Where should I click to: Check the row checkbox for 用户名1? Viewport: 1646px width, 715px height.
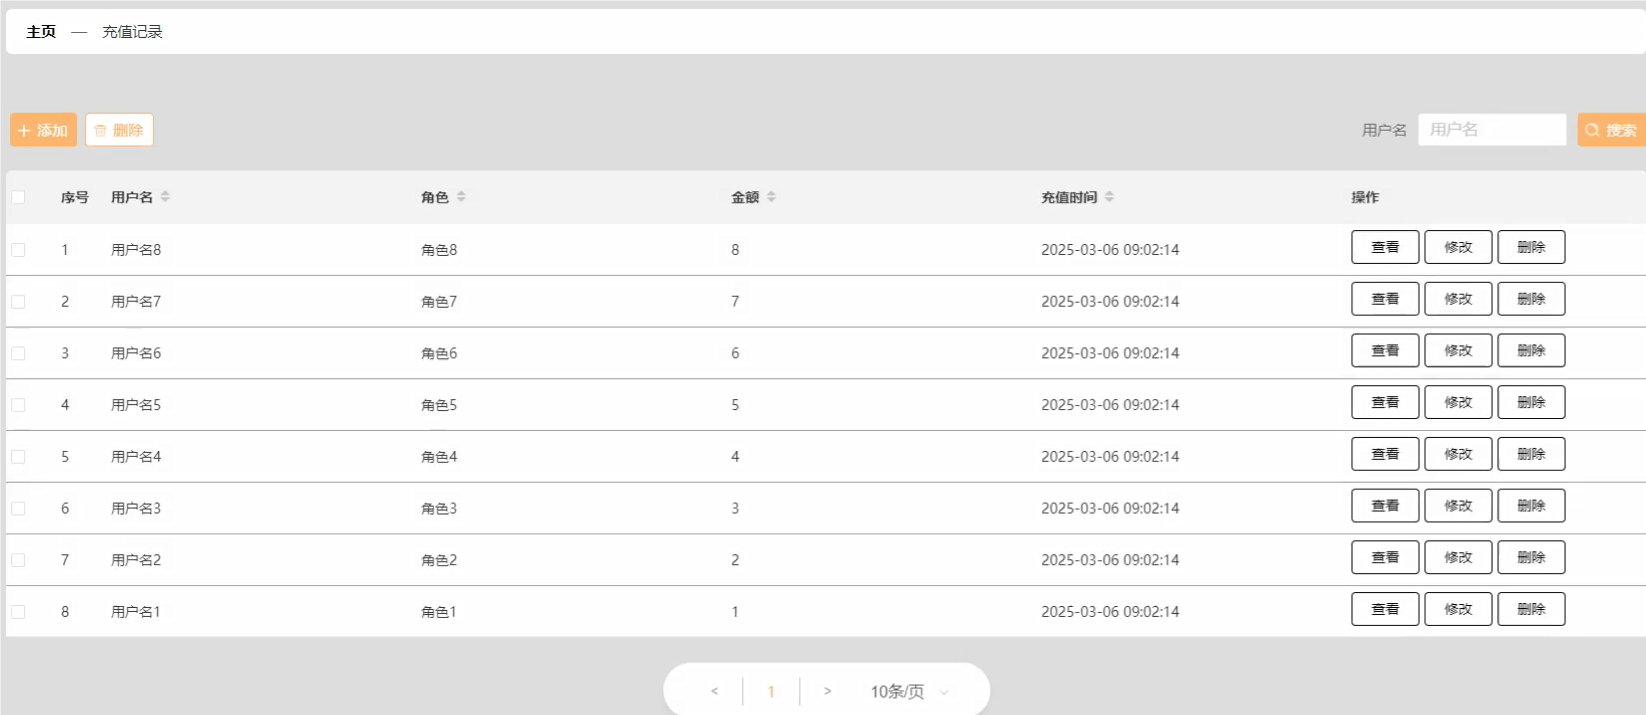[18, 612]
